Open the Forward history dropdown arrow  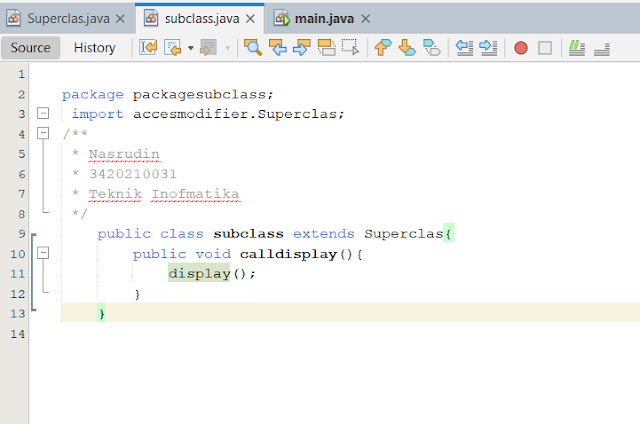228,48
